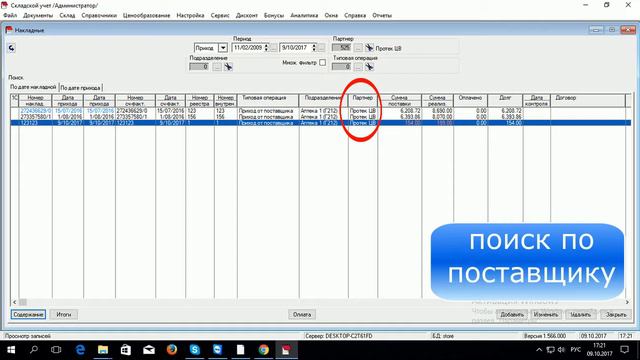Launch Google Chrome from the taskbar
The width and height of the screenshot is (640, 360).
264,350
